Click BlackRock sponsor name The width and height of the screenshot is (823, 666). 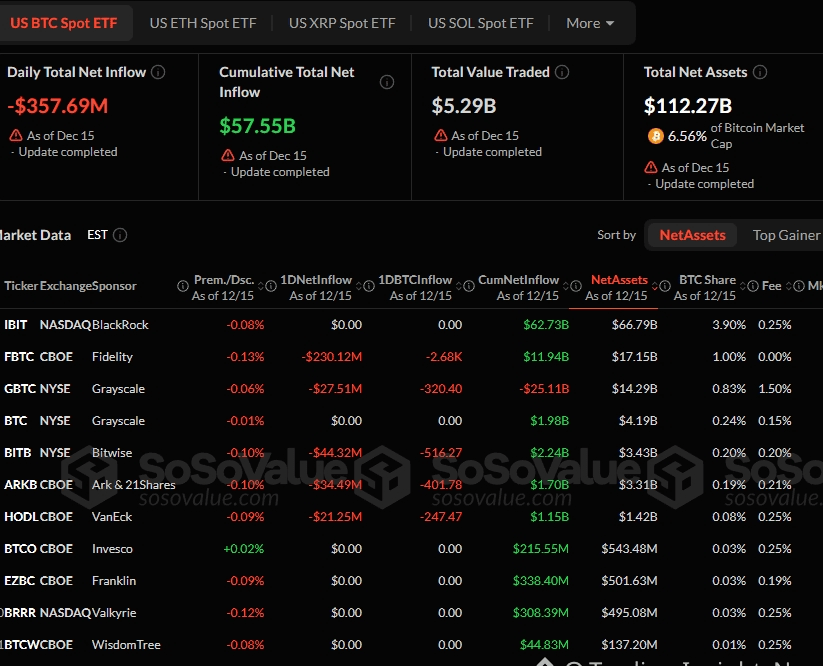(120, 325)
